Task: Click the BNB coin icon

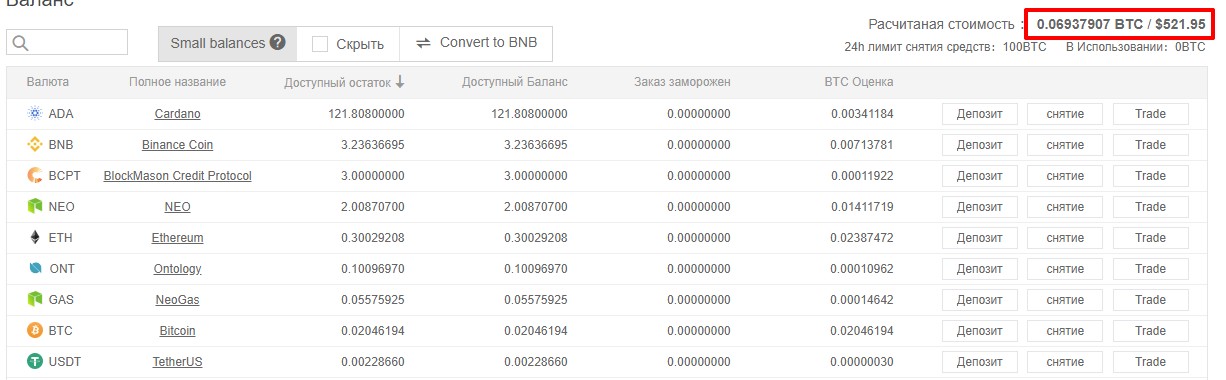Action: tap(35, 145)
